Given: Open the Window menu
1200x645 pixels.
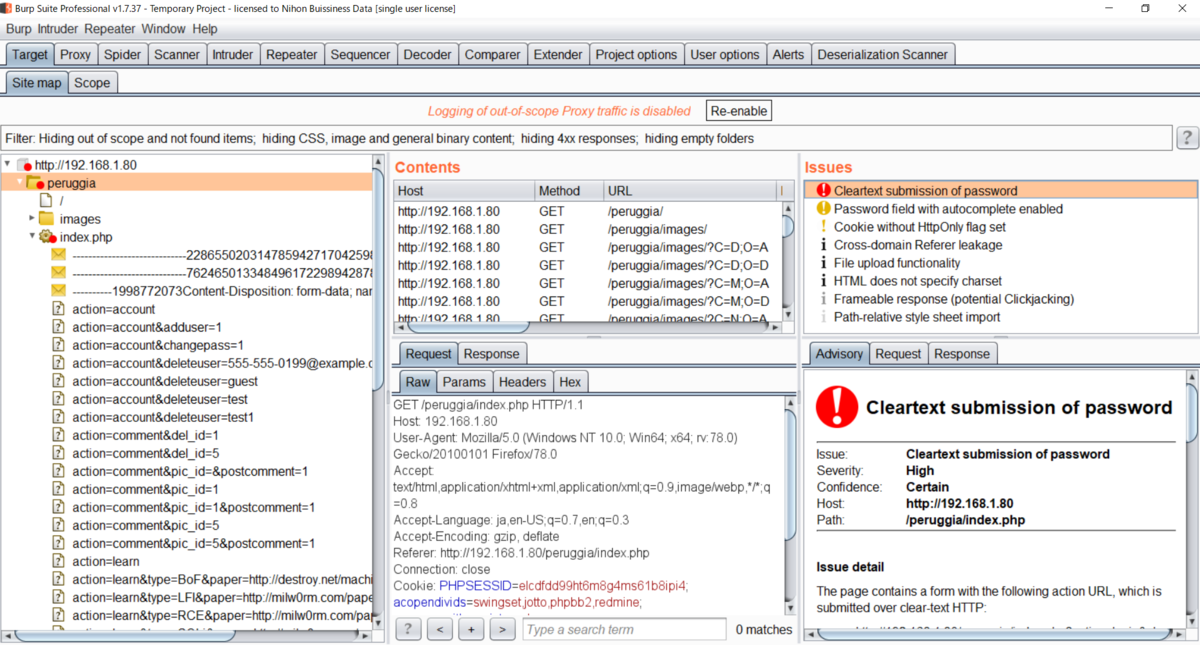Looking at the screenshot, I should coord(163,29).
